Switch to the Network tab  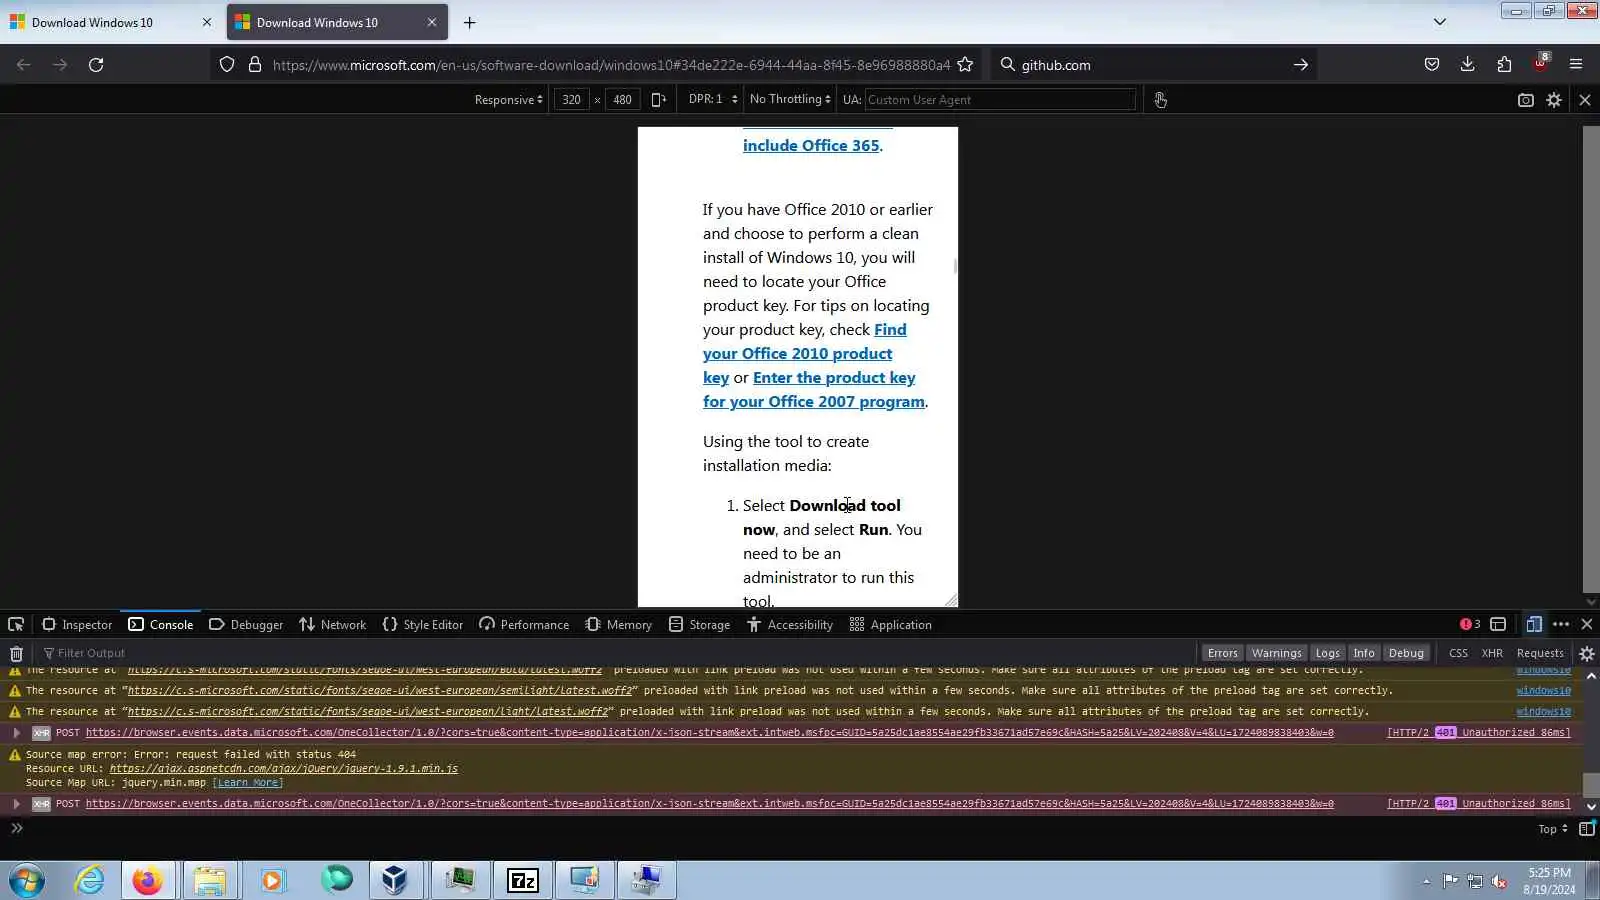click(x=333, y=624)
